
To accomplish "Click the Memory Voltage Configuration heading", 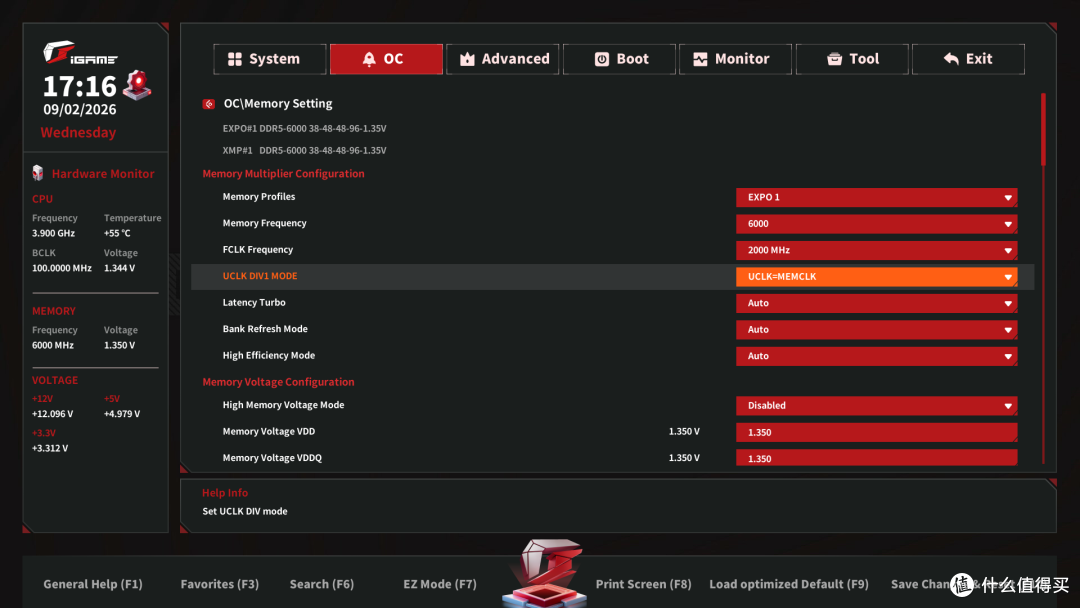I will 278,382.
